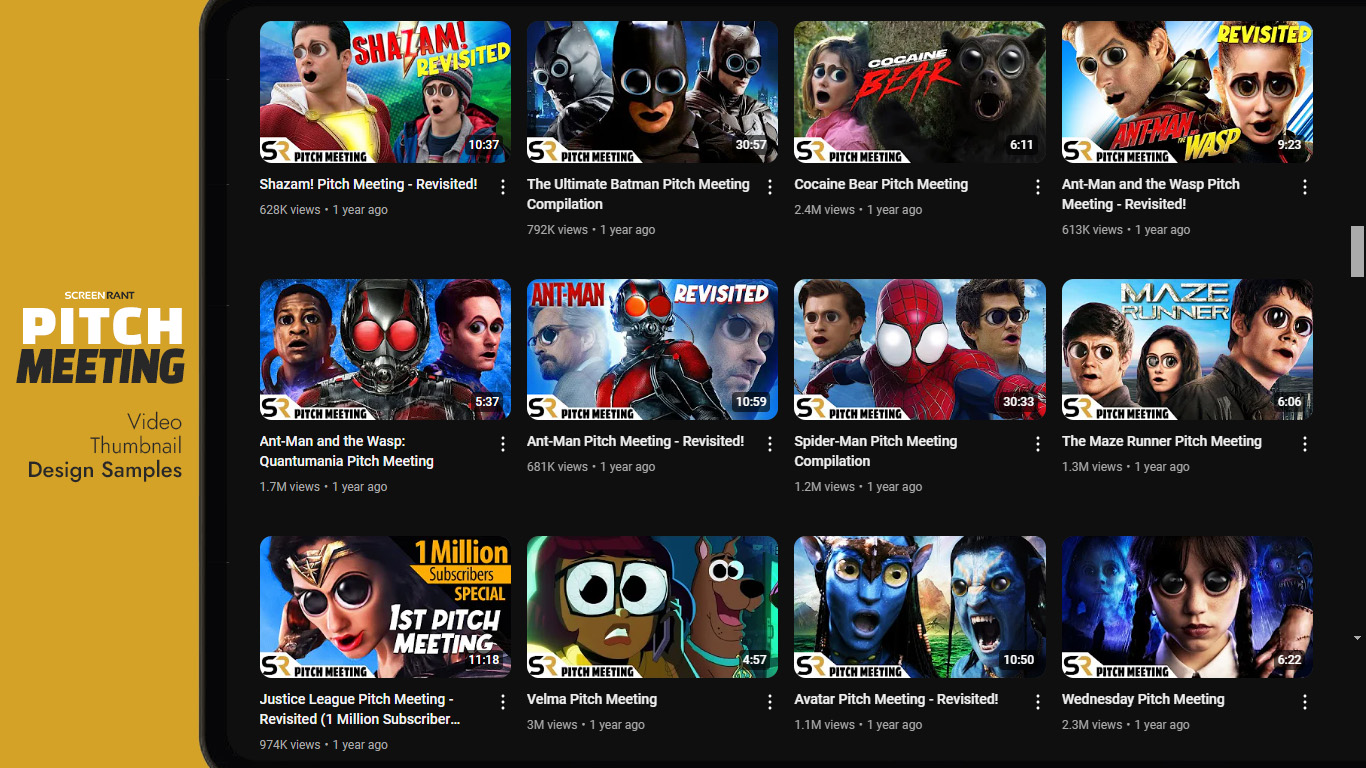Play the 1 Million Subscribers Special thumbnail
1366x768 pixels.
(385, 607)
